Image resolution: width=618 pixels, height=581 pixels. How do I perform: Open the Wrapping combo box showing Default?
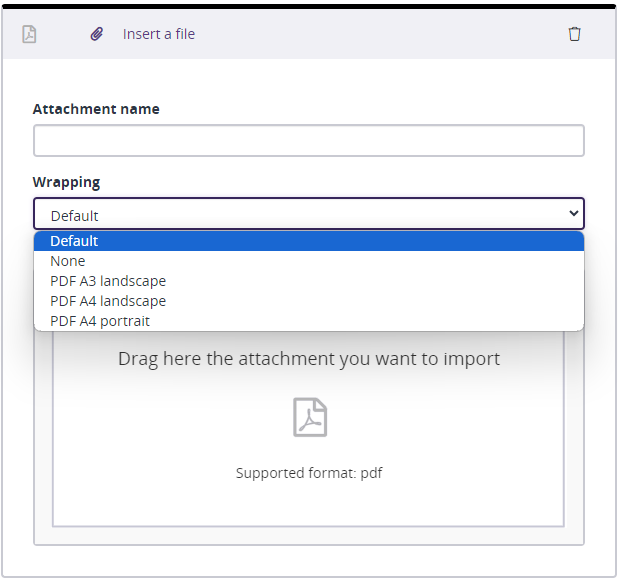tap(300, 214)
